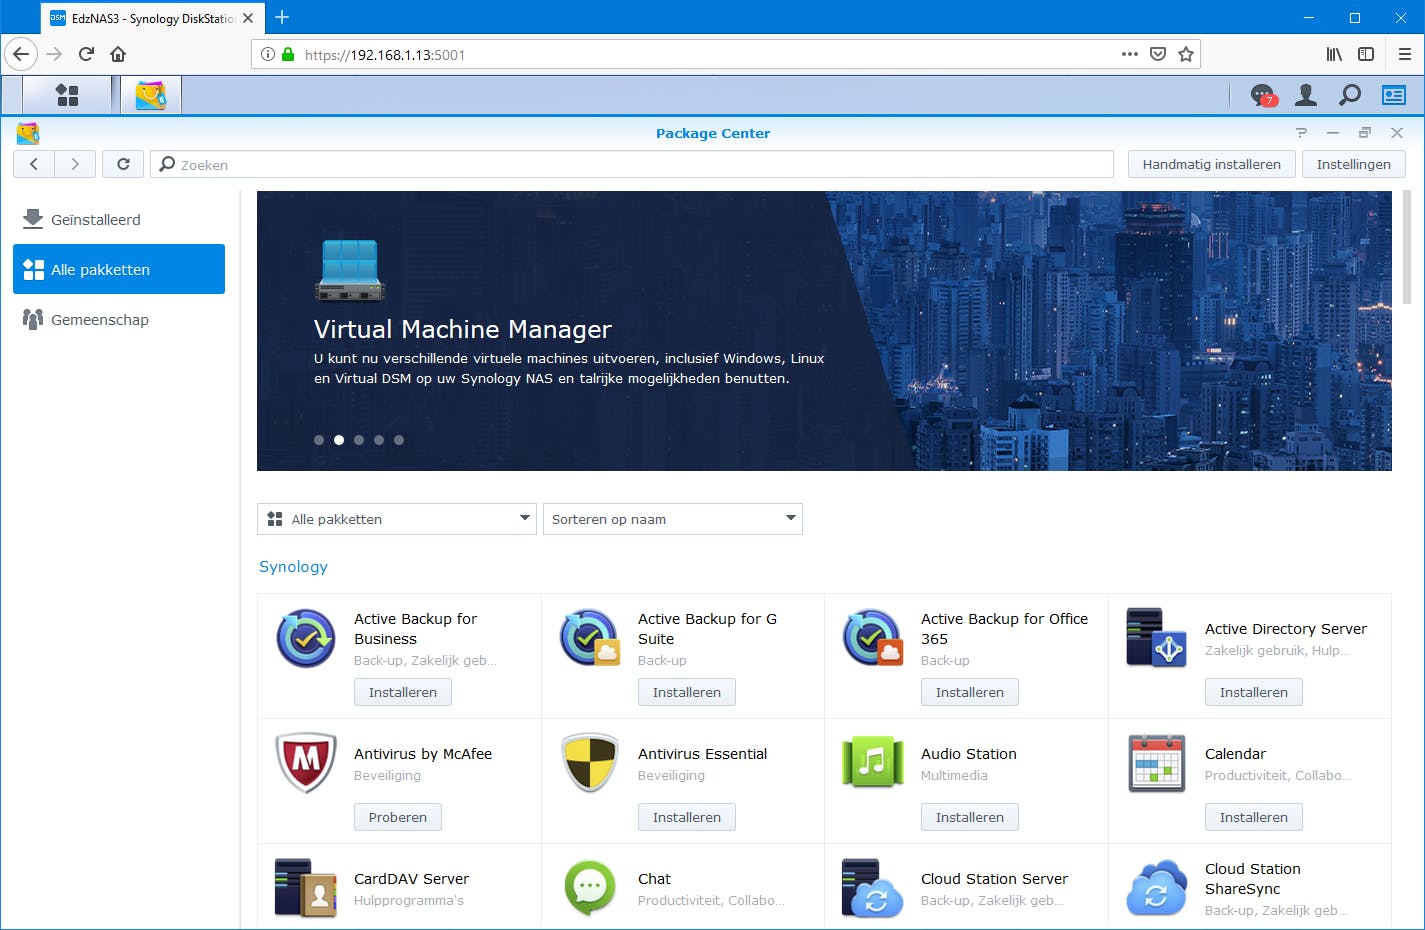Expand the Sorteren op naam dropdown
Image resolution: width=1425 pixels, height=930 pixels.
click(x=673, y=519)
